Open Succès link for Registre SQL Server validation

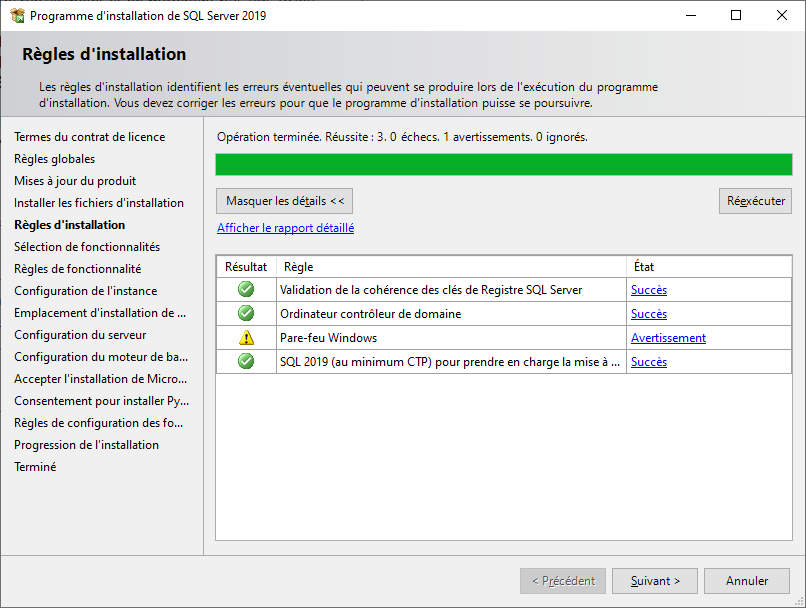(x=649, y=290)
